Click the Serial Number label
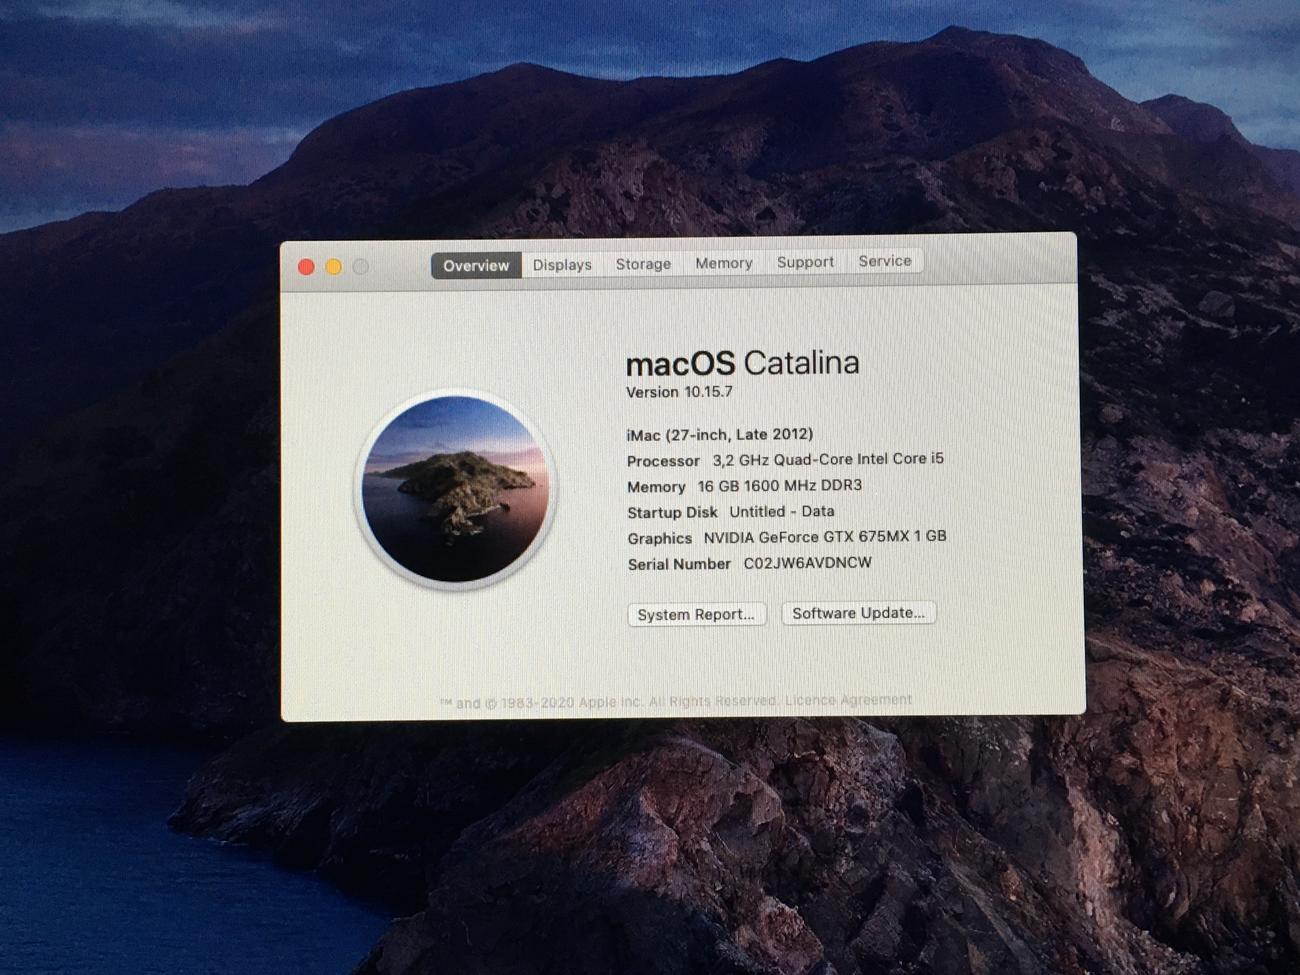Viewport: 1300px width, 975px height. 679,564
